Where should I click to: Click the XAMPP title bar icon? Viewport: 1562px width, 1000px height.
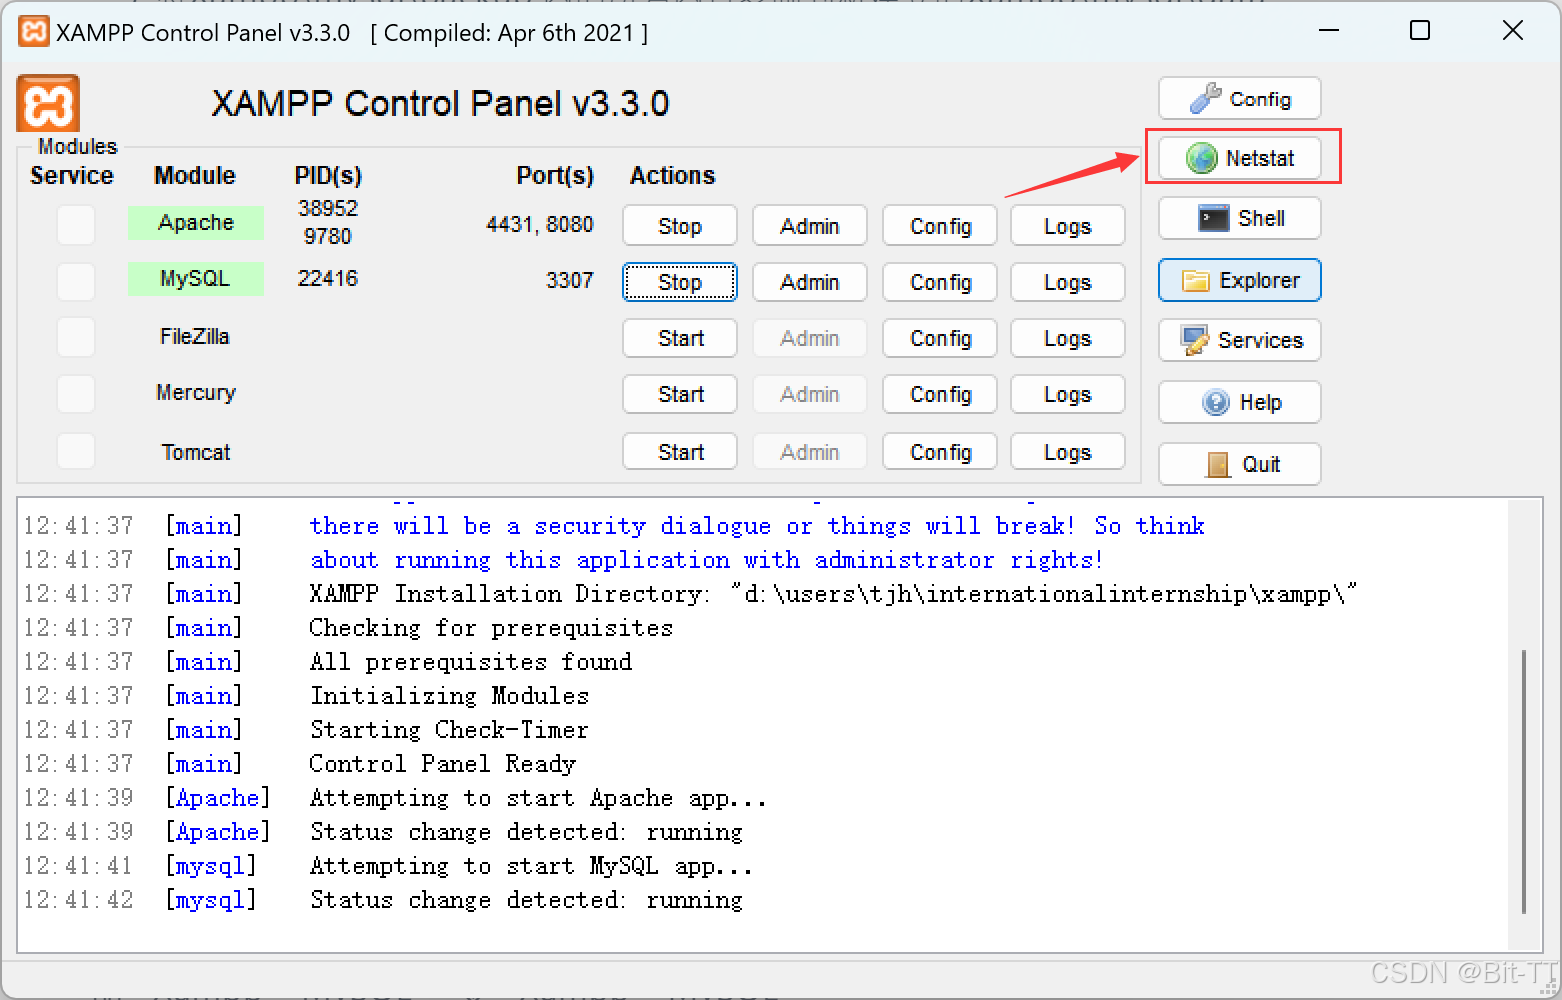tap(34, 32)
